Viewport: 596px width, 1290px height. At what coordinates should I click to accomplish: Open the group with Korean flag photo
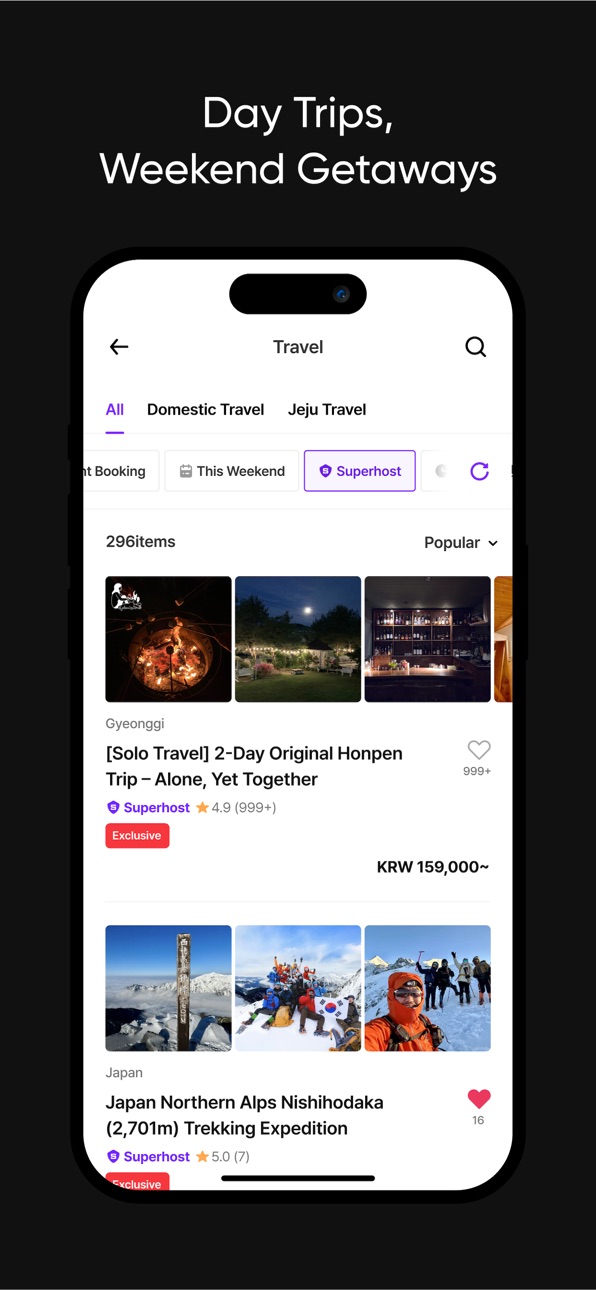[298, 988]
